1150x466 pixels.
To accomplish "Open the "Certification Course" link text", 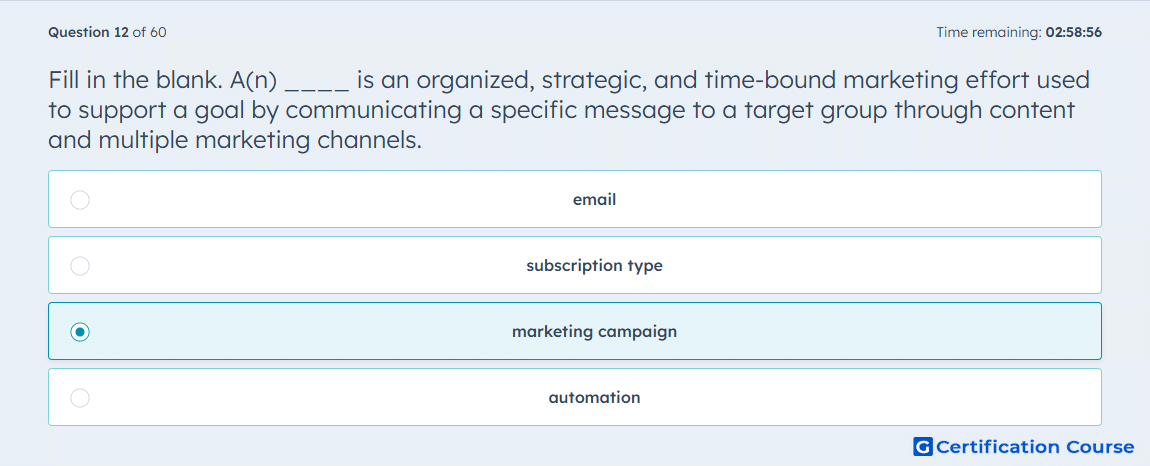I will (x=1035, y=446).
